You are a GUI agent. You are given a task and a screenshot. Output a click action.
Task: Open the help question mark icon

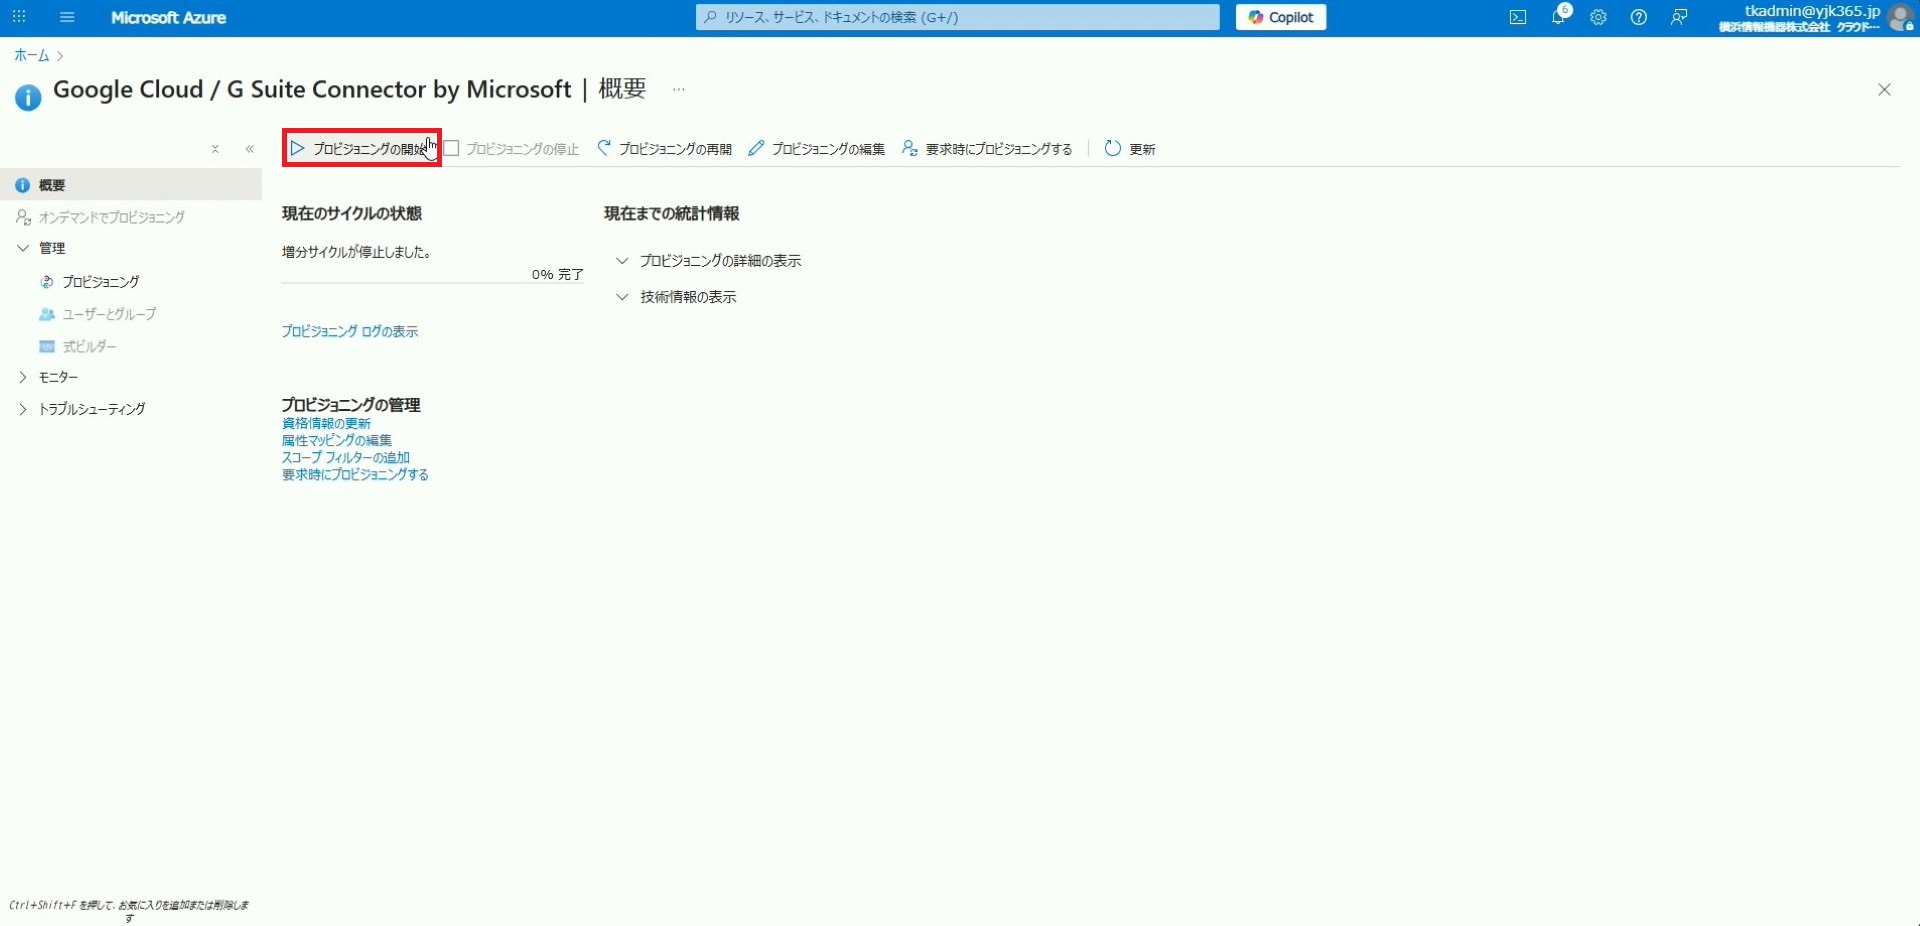pyautogui.click(x=1638, y=17)
